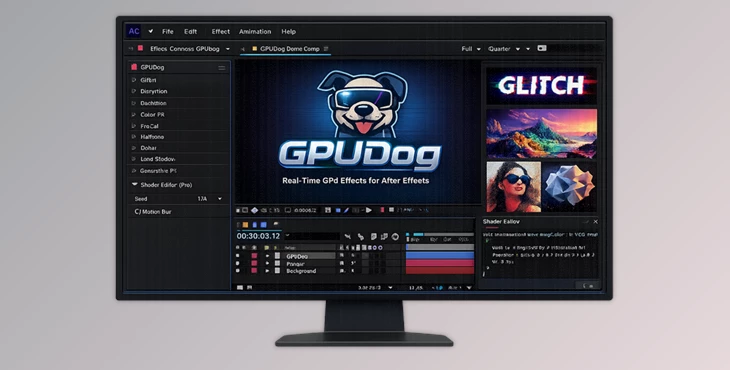Click red label swatch of Background layer
730x370 pixels.
click(x=254, y=270)
